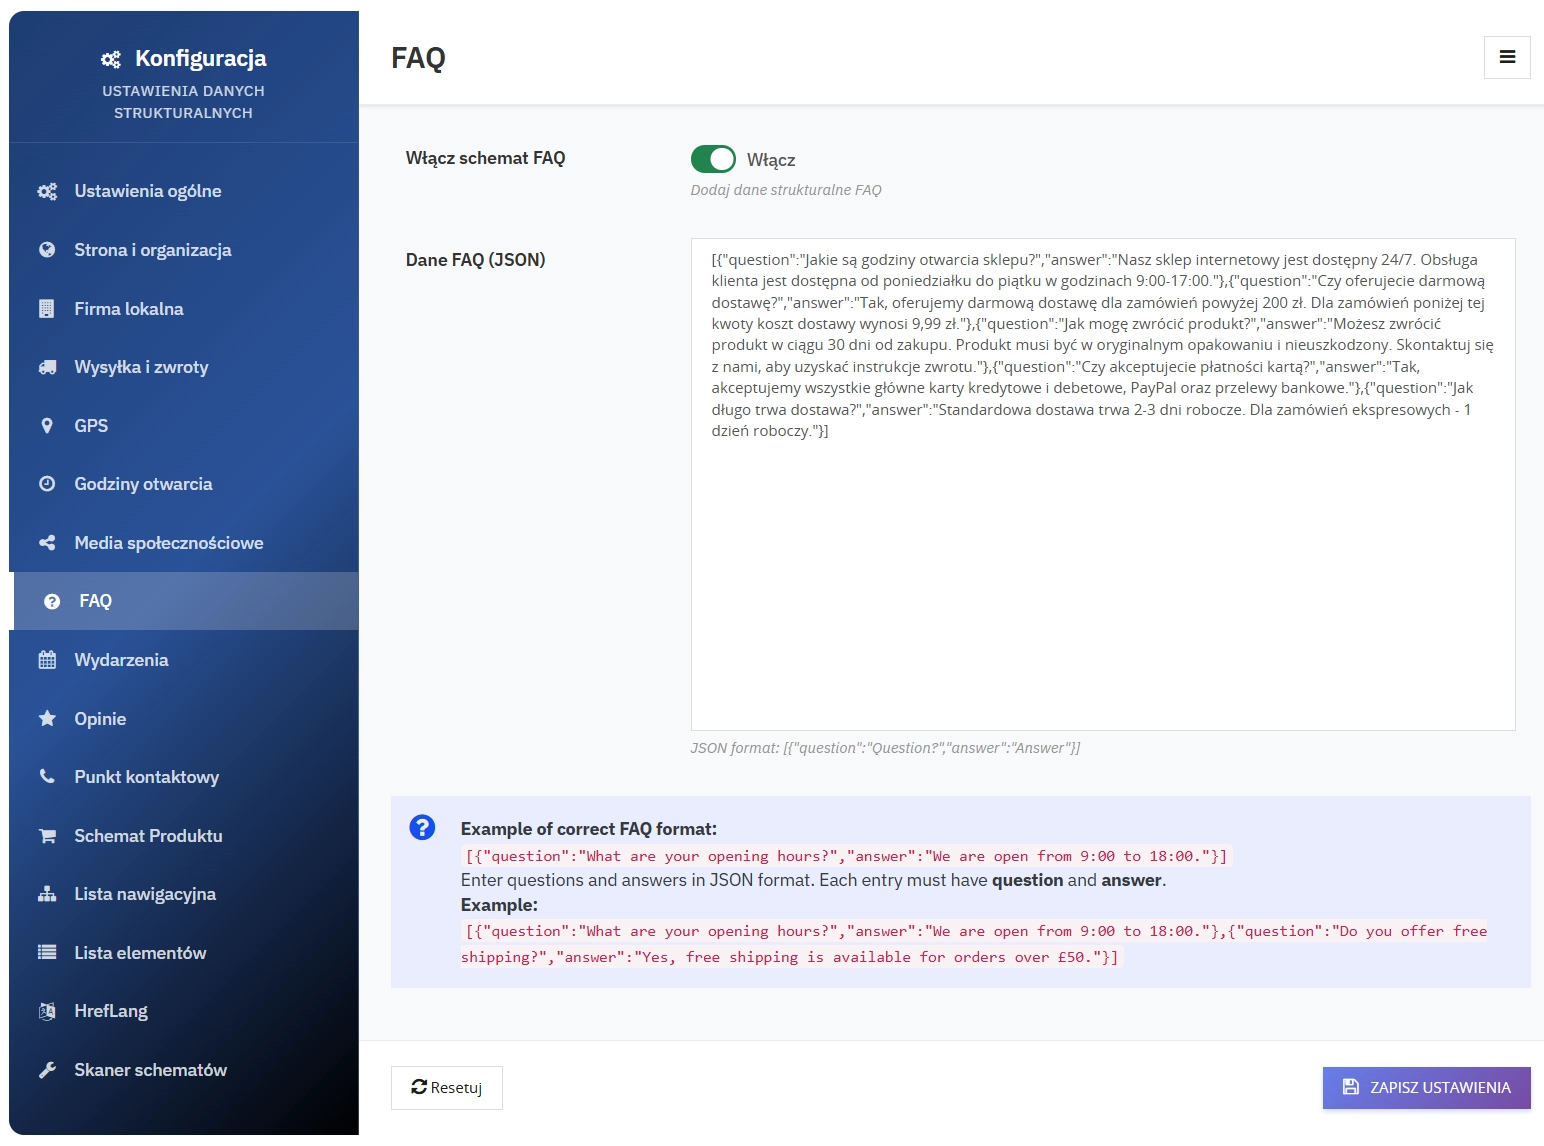Go to Schemat Produktu section
The width and height of the screenshot is (1544, 1146).
(x=148, y=836)
